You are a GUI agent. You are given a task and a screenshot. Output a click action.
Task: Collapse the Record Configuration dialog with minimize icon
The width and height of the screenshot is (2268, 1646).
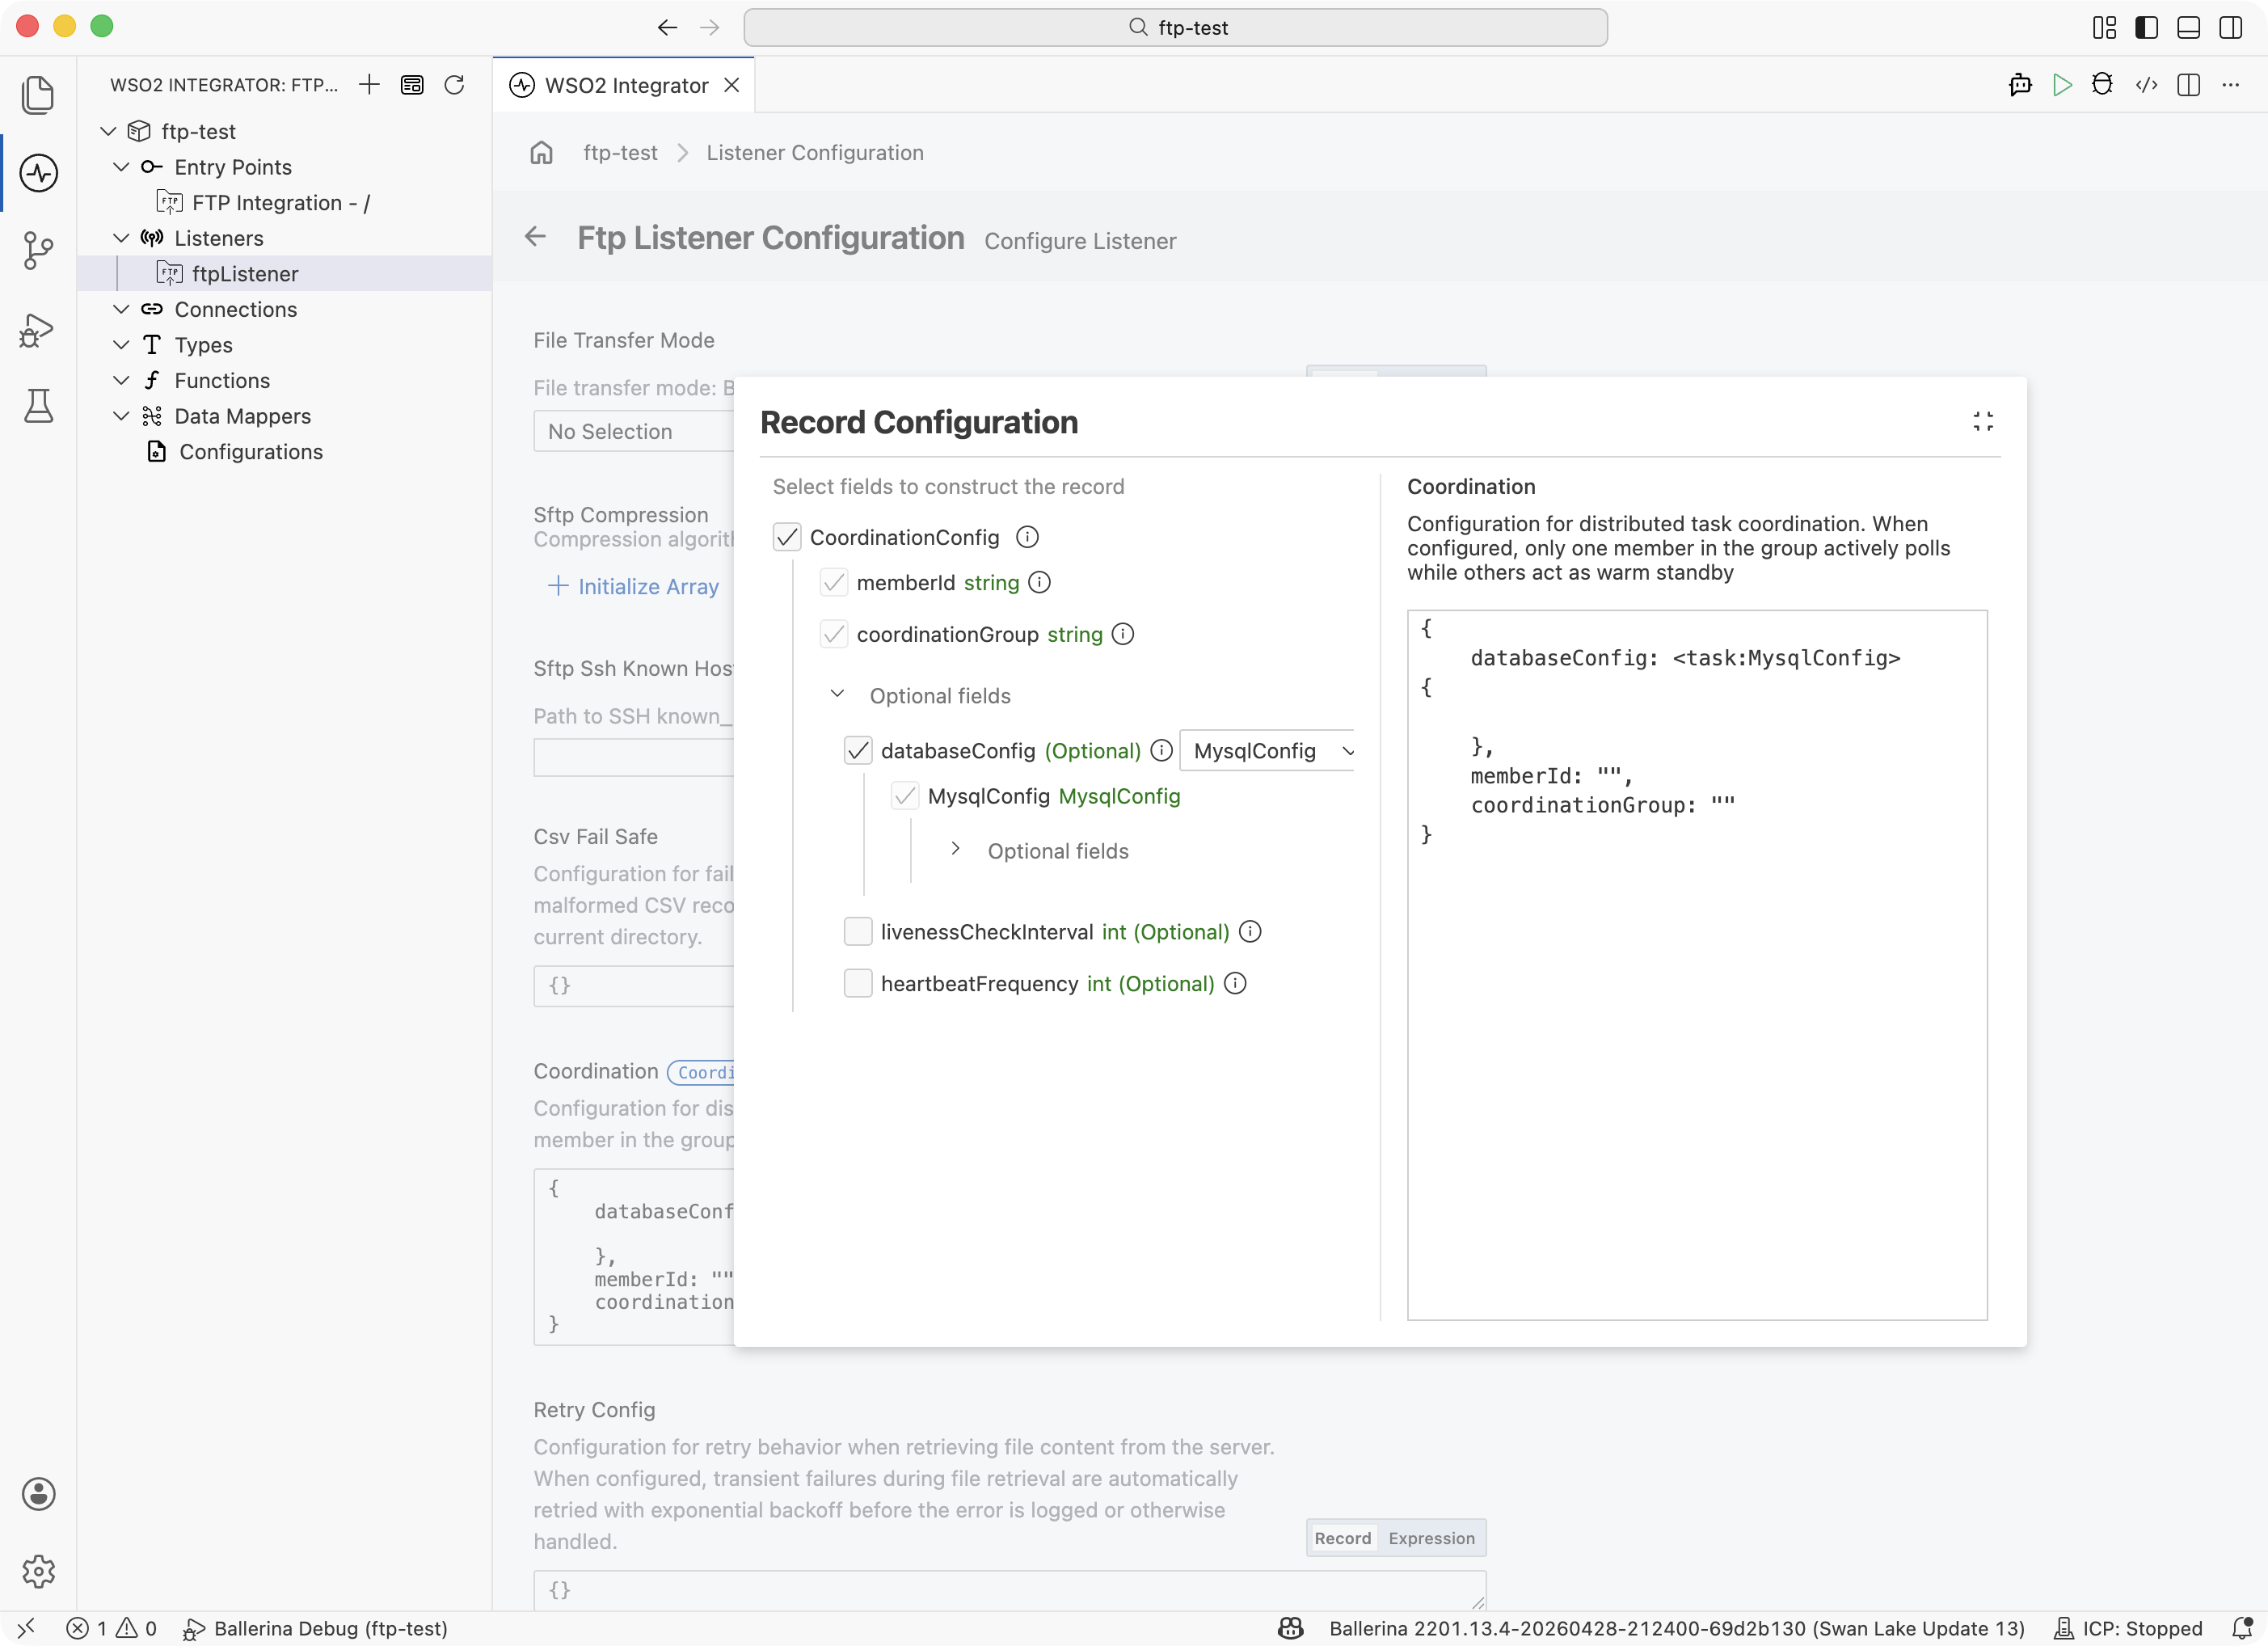click(1983, 422)
